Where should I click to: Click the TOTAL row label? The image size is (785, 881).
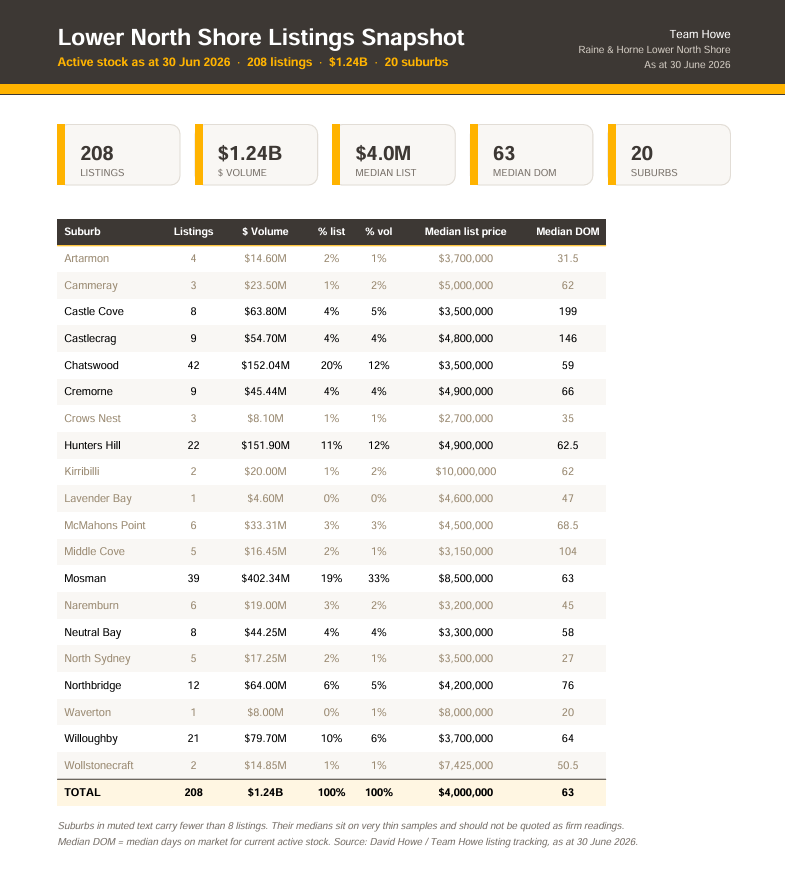click(82, 792)
